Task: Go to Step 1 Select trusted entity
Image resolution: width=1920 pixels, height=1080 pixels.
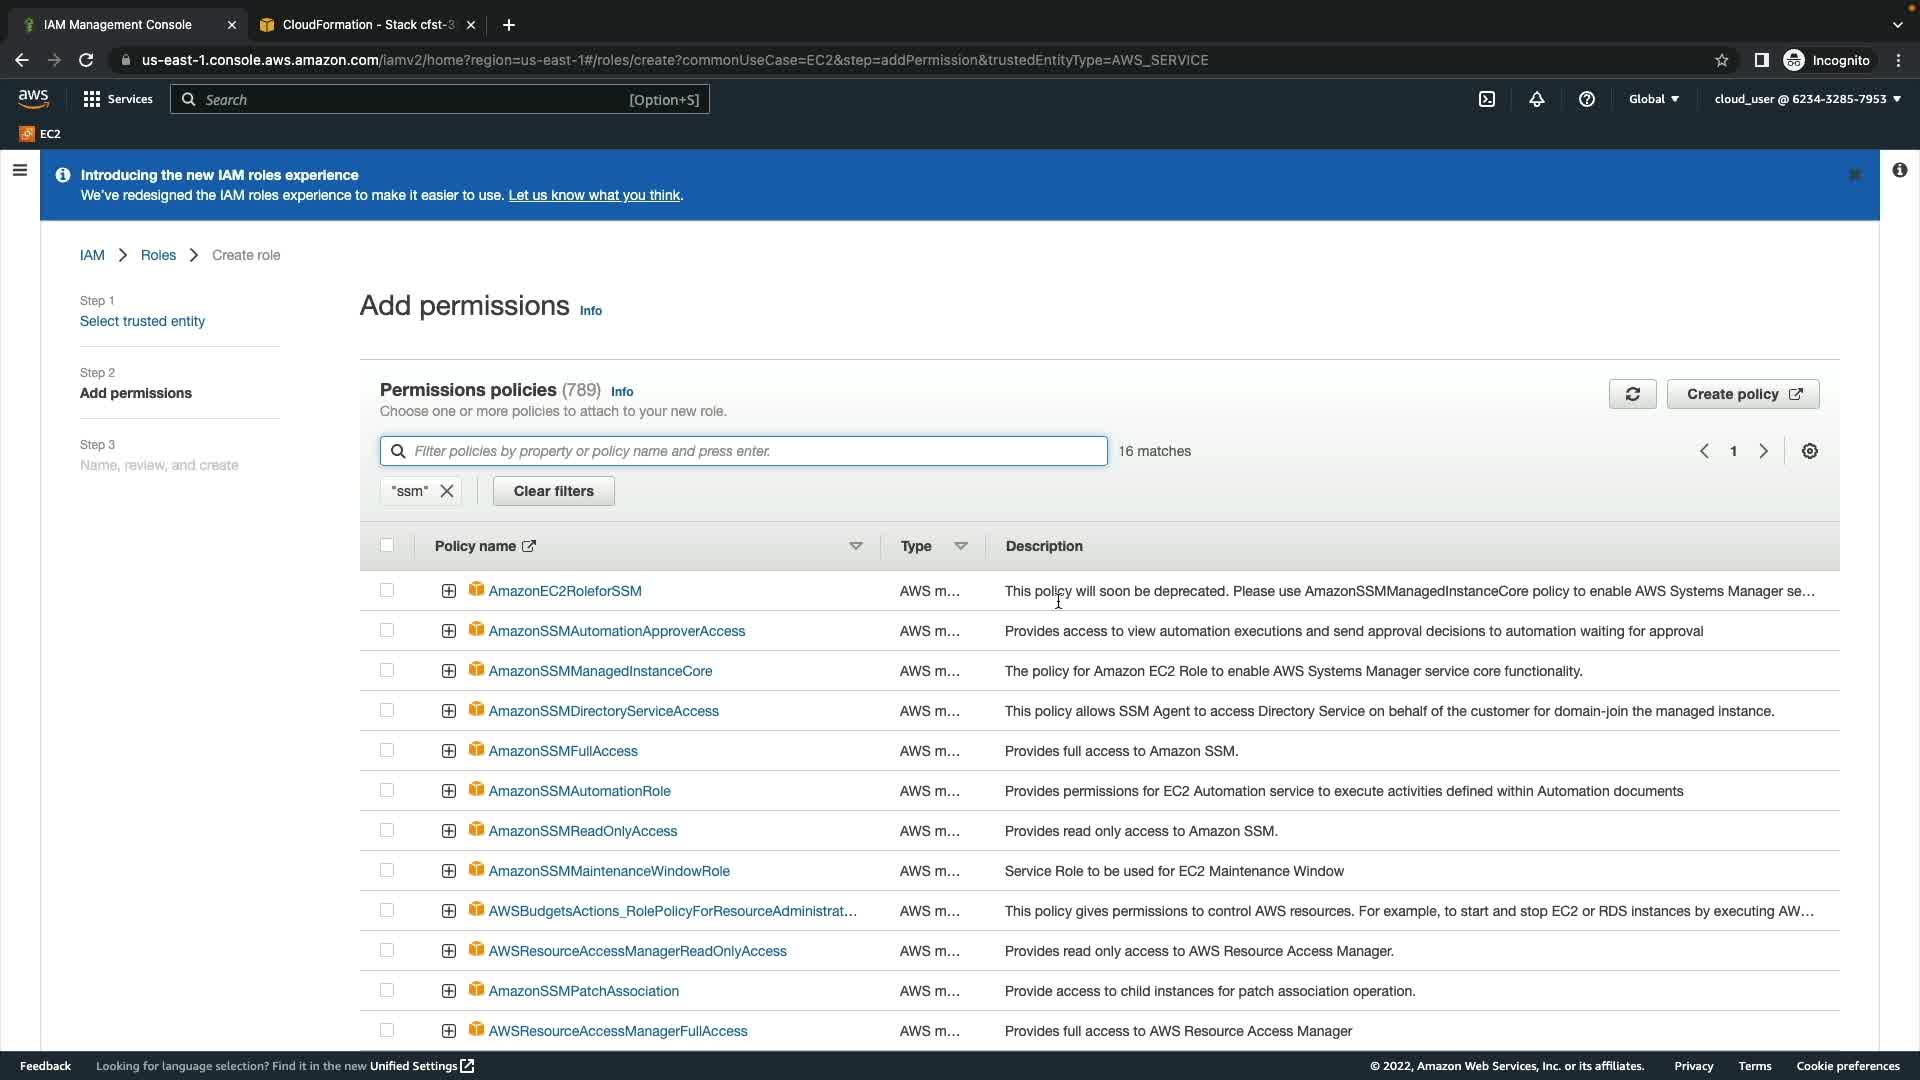Action: click(x=142, y=321)
